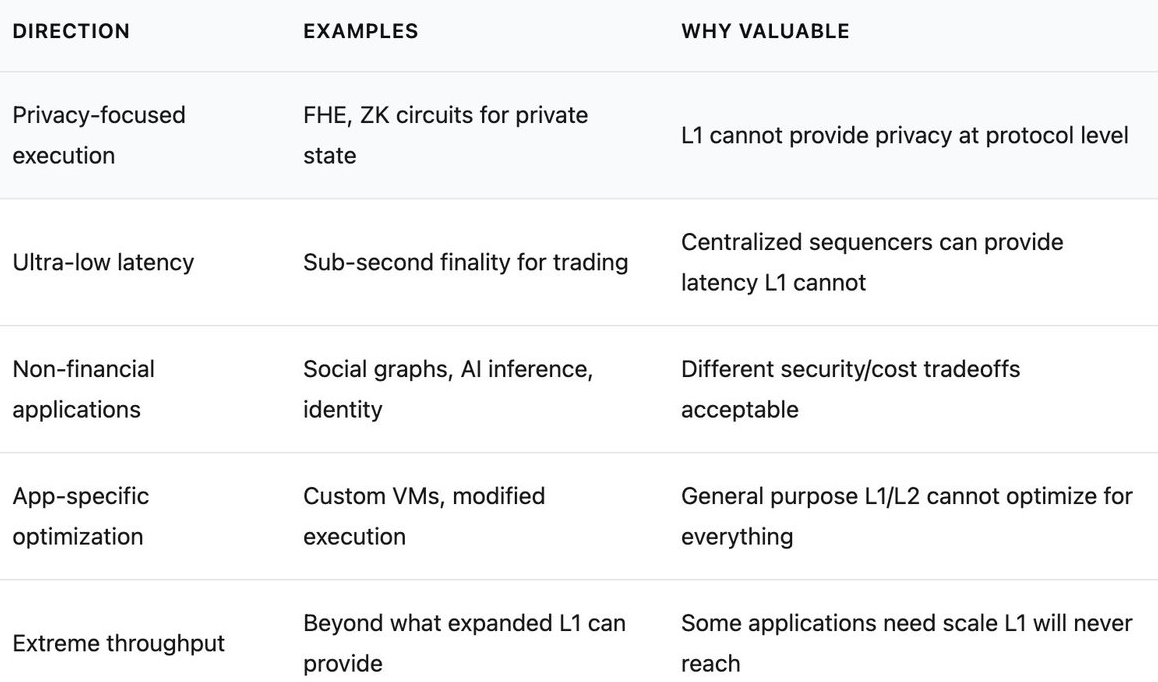Viewport: 1158px width, 682px height.
Task: Click the EXAMPLES column header
Action: (361, 31)
